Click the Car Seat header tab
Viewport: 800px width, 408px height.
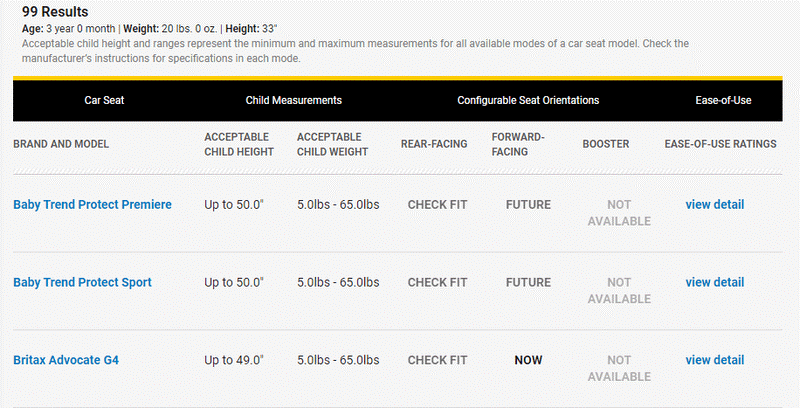click(104, 100)
